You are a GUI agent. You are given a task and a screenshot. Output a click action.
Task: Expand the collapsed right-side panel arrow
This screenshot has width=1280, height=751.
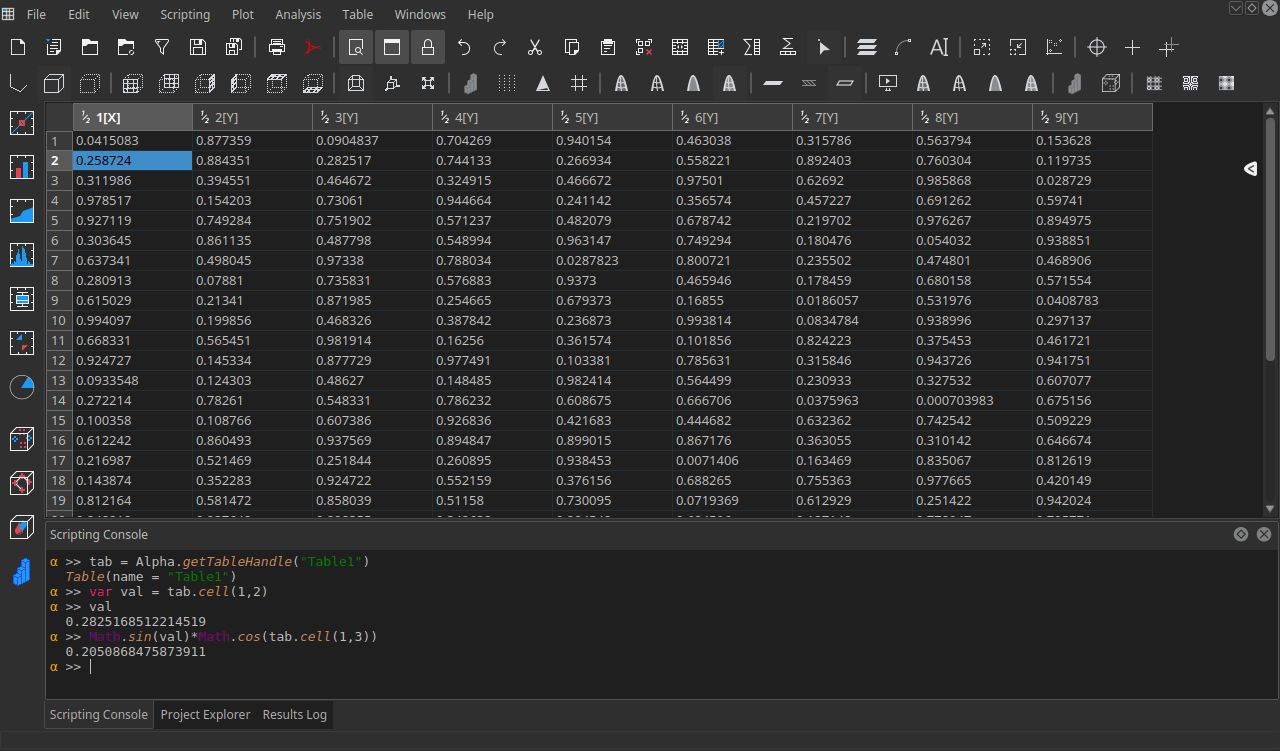click(1250, 169)
